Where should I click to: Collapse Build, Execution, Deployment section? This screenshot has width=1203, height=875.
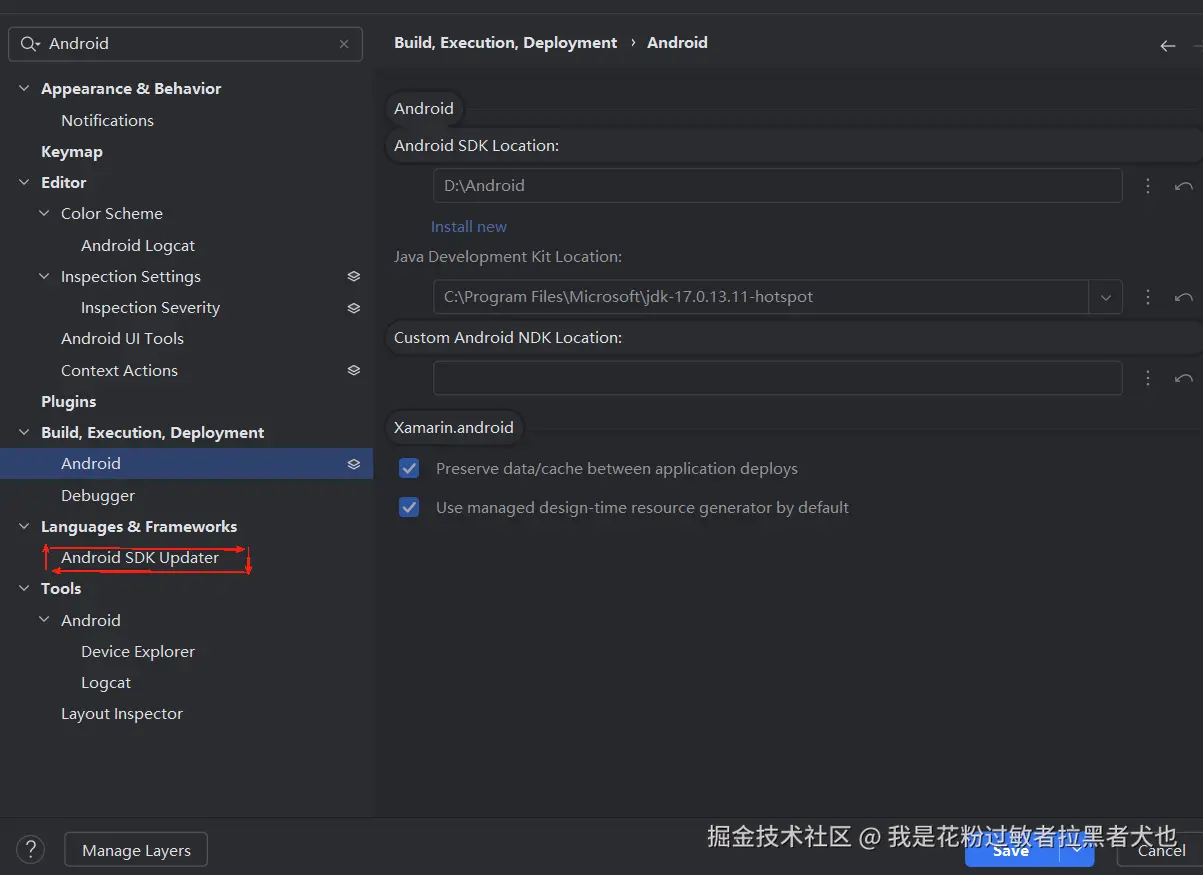[24, 433]
